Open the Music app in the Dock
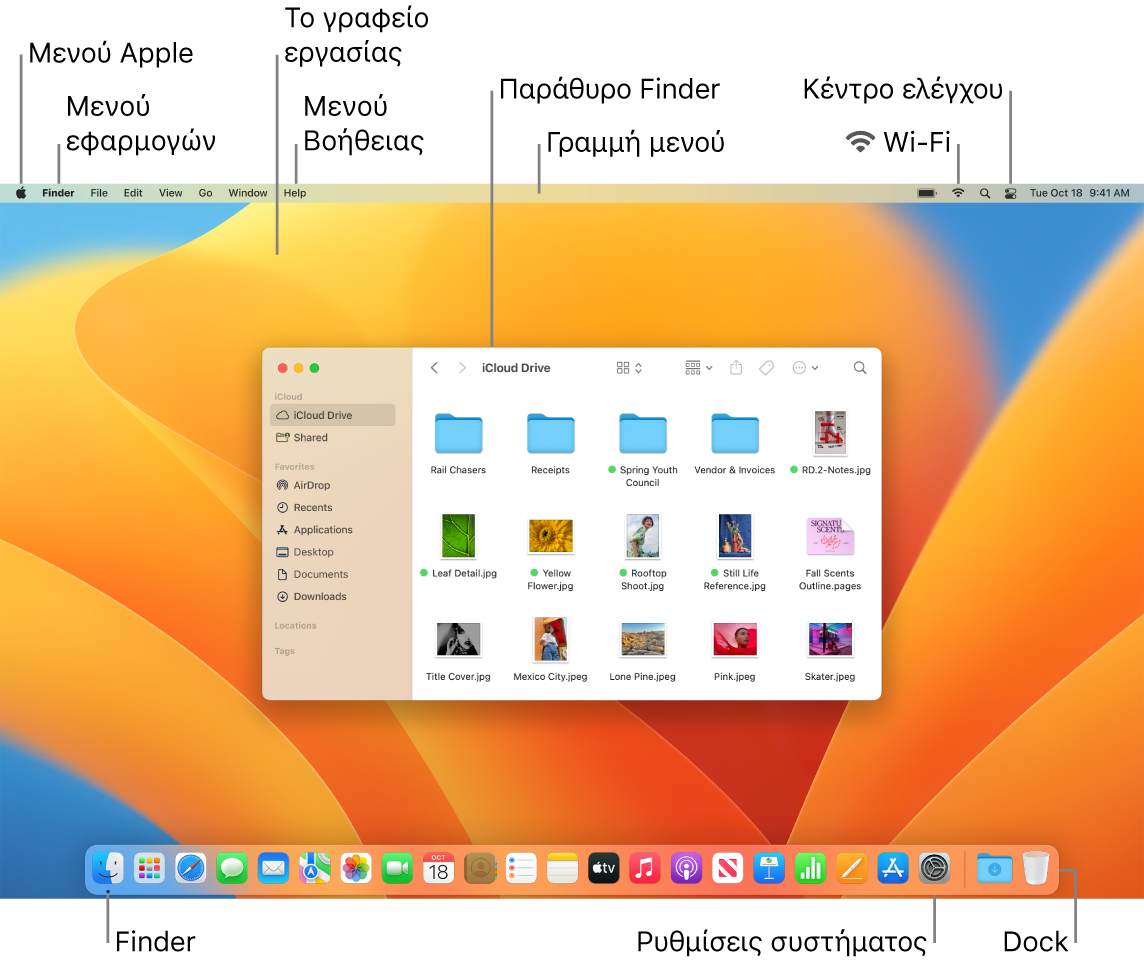 click(645, 868)
